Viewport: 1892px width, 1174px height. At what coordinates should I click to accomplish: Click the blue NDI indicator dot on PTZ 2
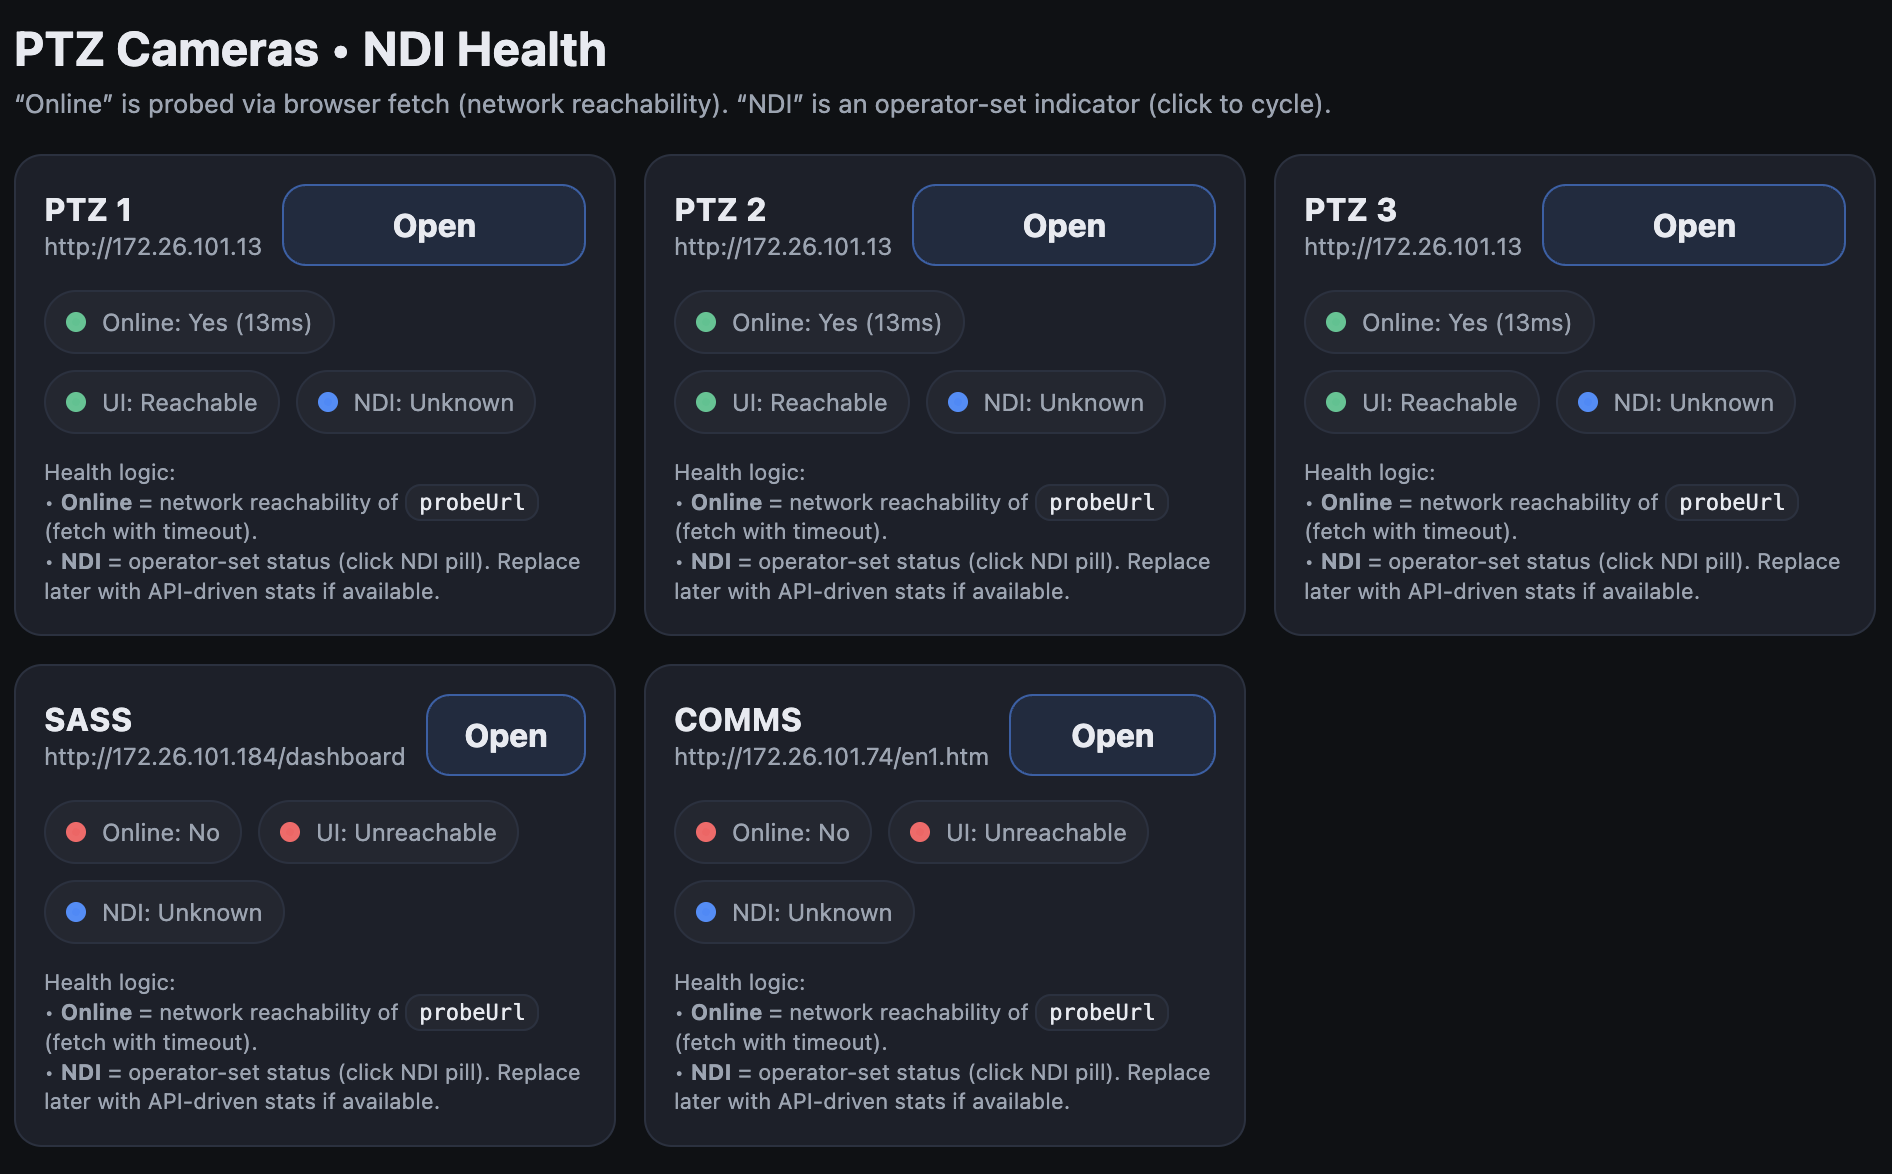[x=960, y=402]
